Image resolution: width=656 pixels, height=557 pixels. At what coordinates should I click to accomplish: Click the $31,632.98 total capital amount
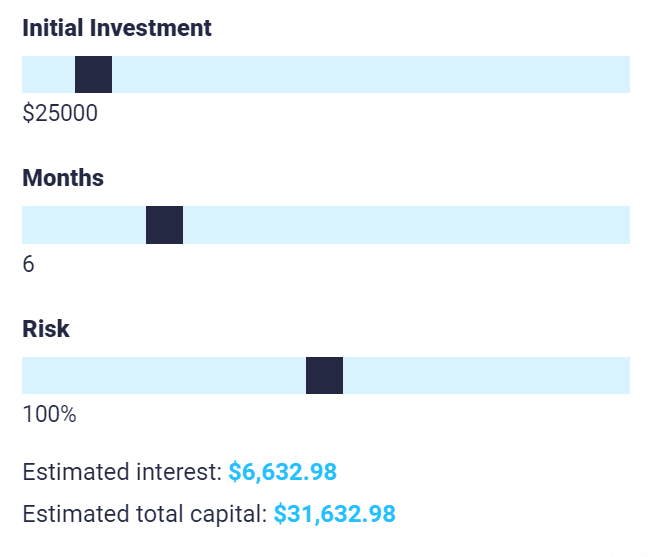335,515
